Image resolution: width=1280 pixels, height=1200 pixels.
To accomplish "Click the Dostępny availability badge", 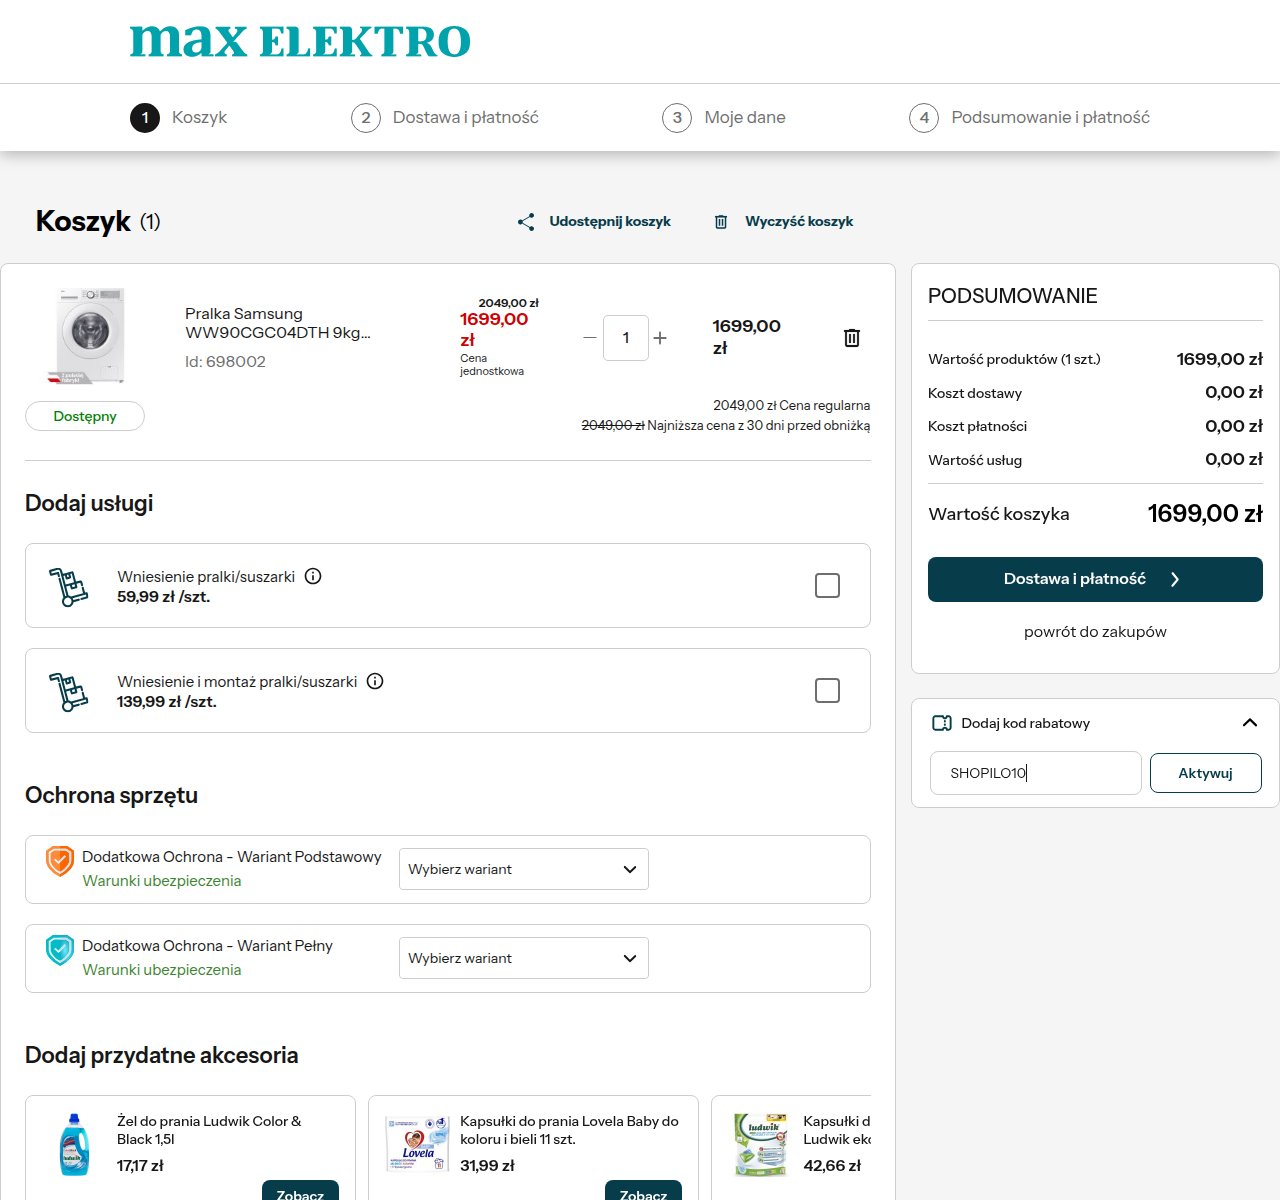I will tap(85, 416).
